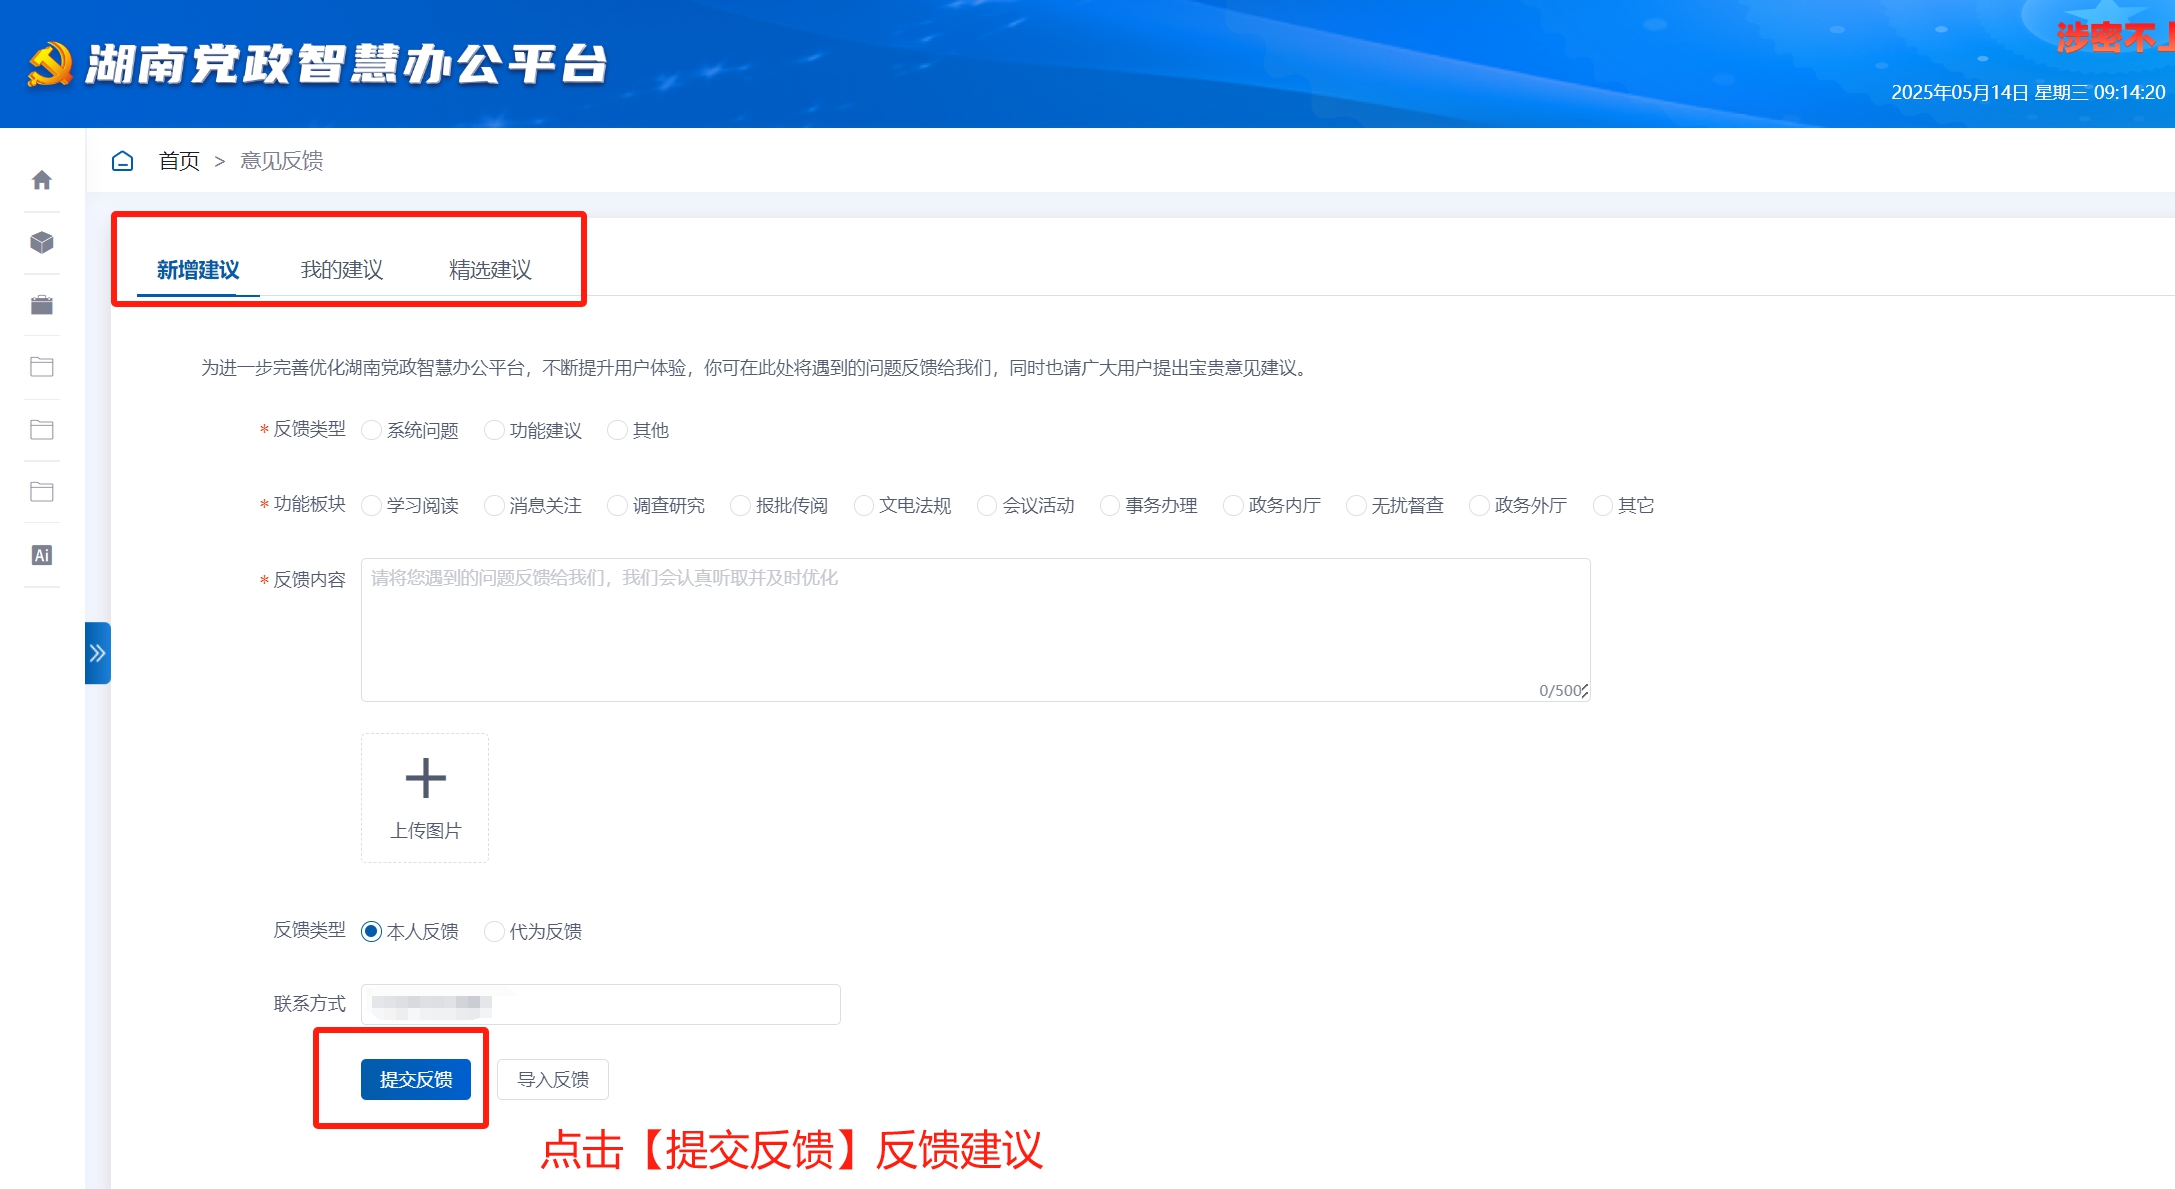The image size is (2175, 1189).
Task: Switch to 我的建议 tab
Action: tap(342, 270)
